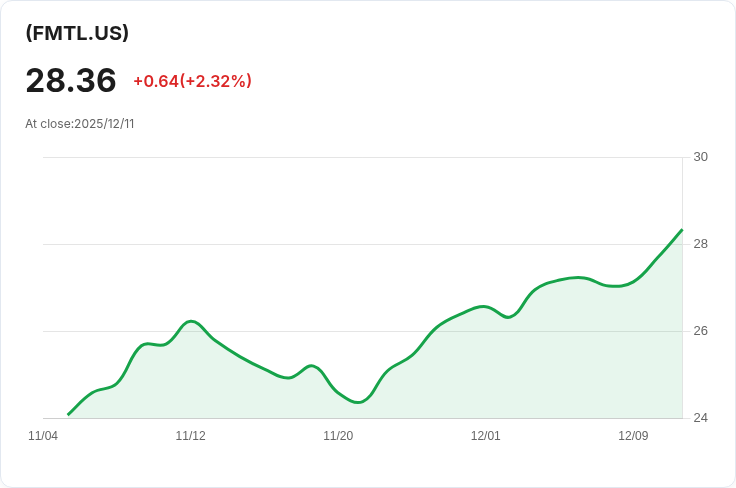The image size is (736, 488).
Task: Click the chart line's starting point at bottom left
Action: pyautogui.click(x=68, y=414)
